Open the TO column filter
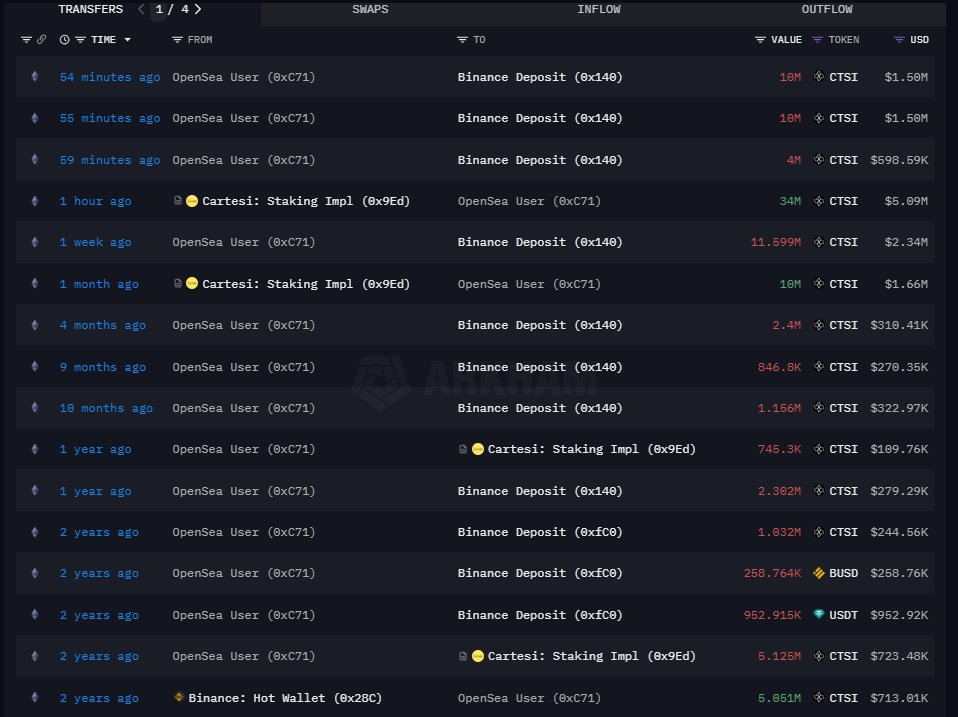Image resolution: width=958 pixels, height=717 pixels. [463, 40]
